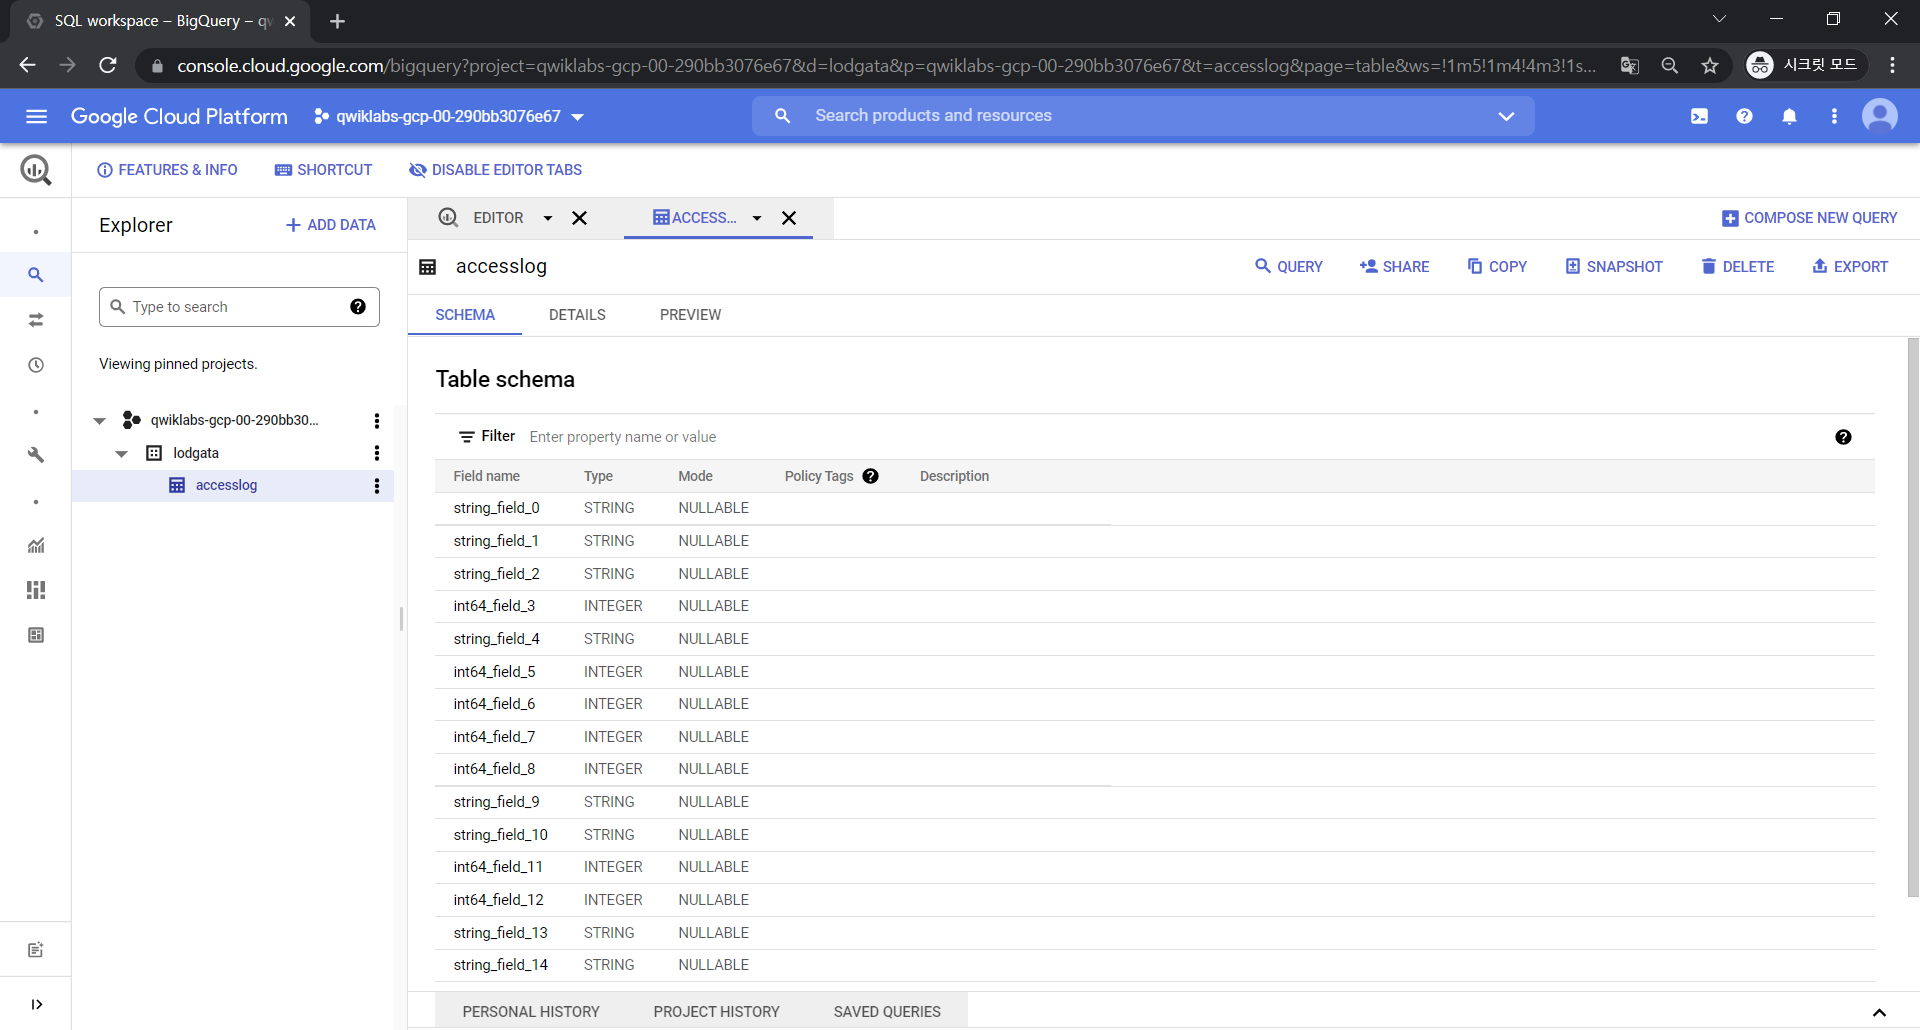The height and width of the screenshot is (1030, 1920).
Task: Open actions menu for lodgata dataset
Action: click(377, 453)
